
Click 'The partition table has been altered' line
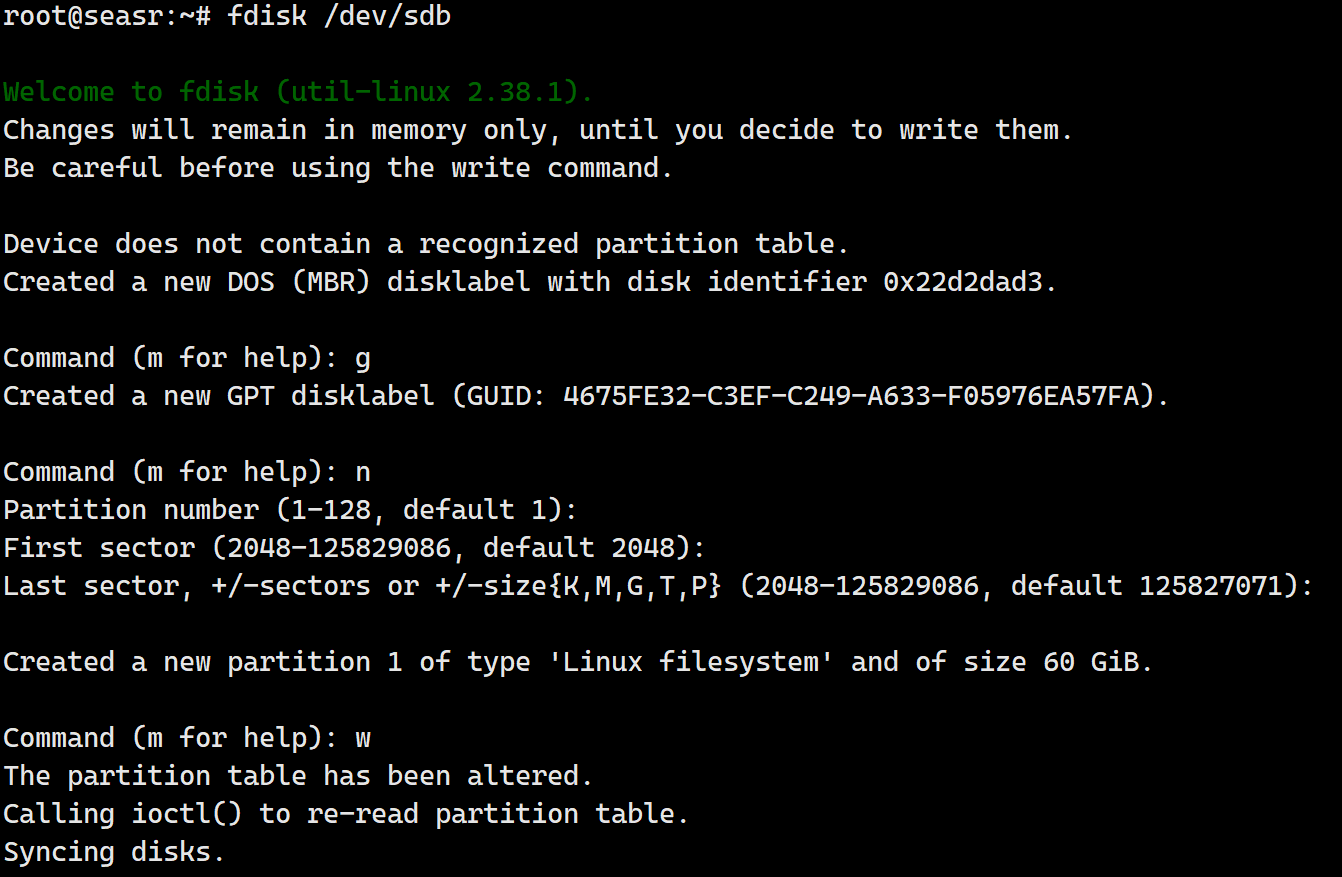tap(298, 776)
